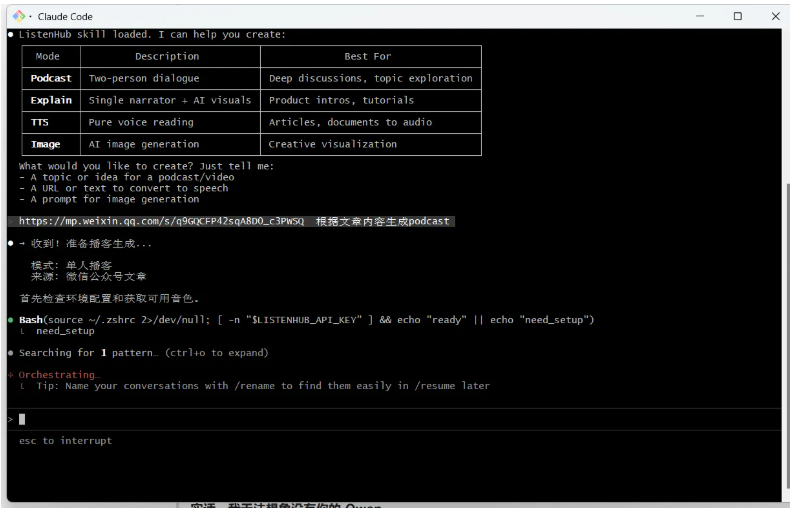
Task: Select the Podcast mode table cell
Action: pyautogui.click(x=51, y=78)
